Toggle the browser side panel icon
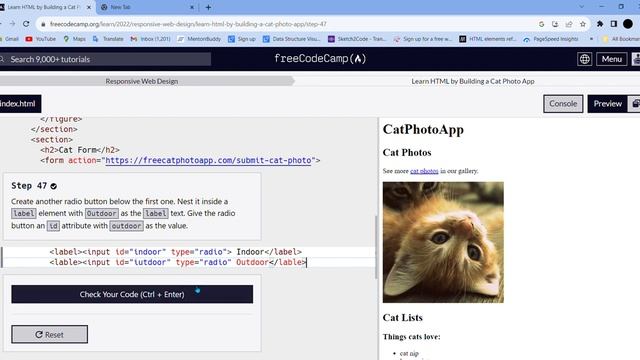This screenshot has height=360, width=640. pyautogui.click(x=613, y=24)
